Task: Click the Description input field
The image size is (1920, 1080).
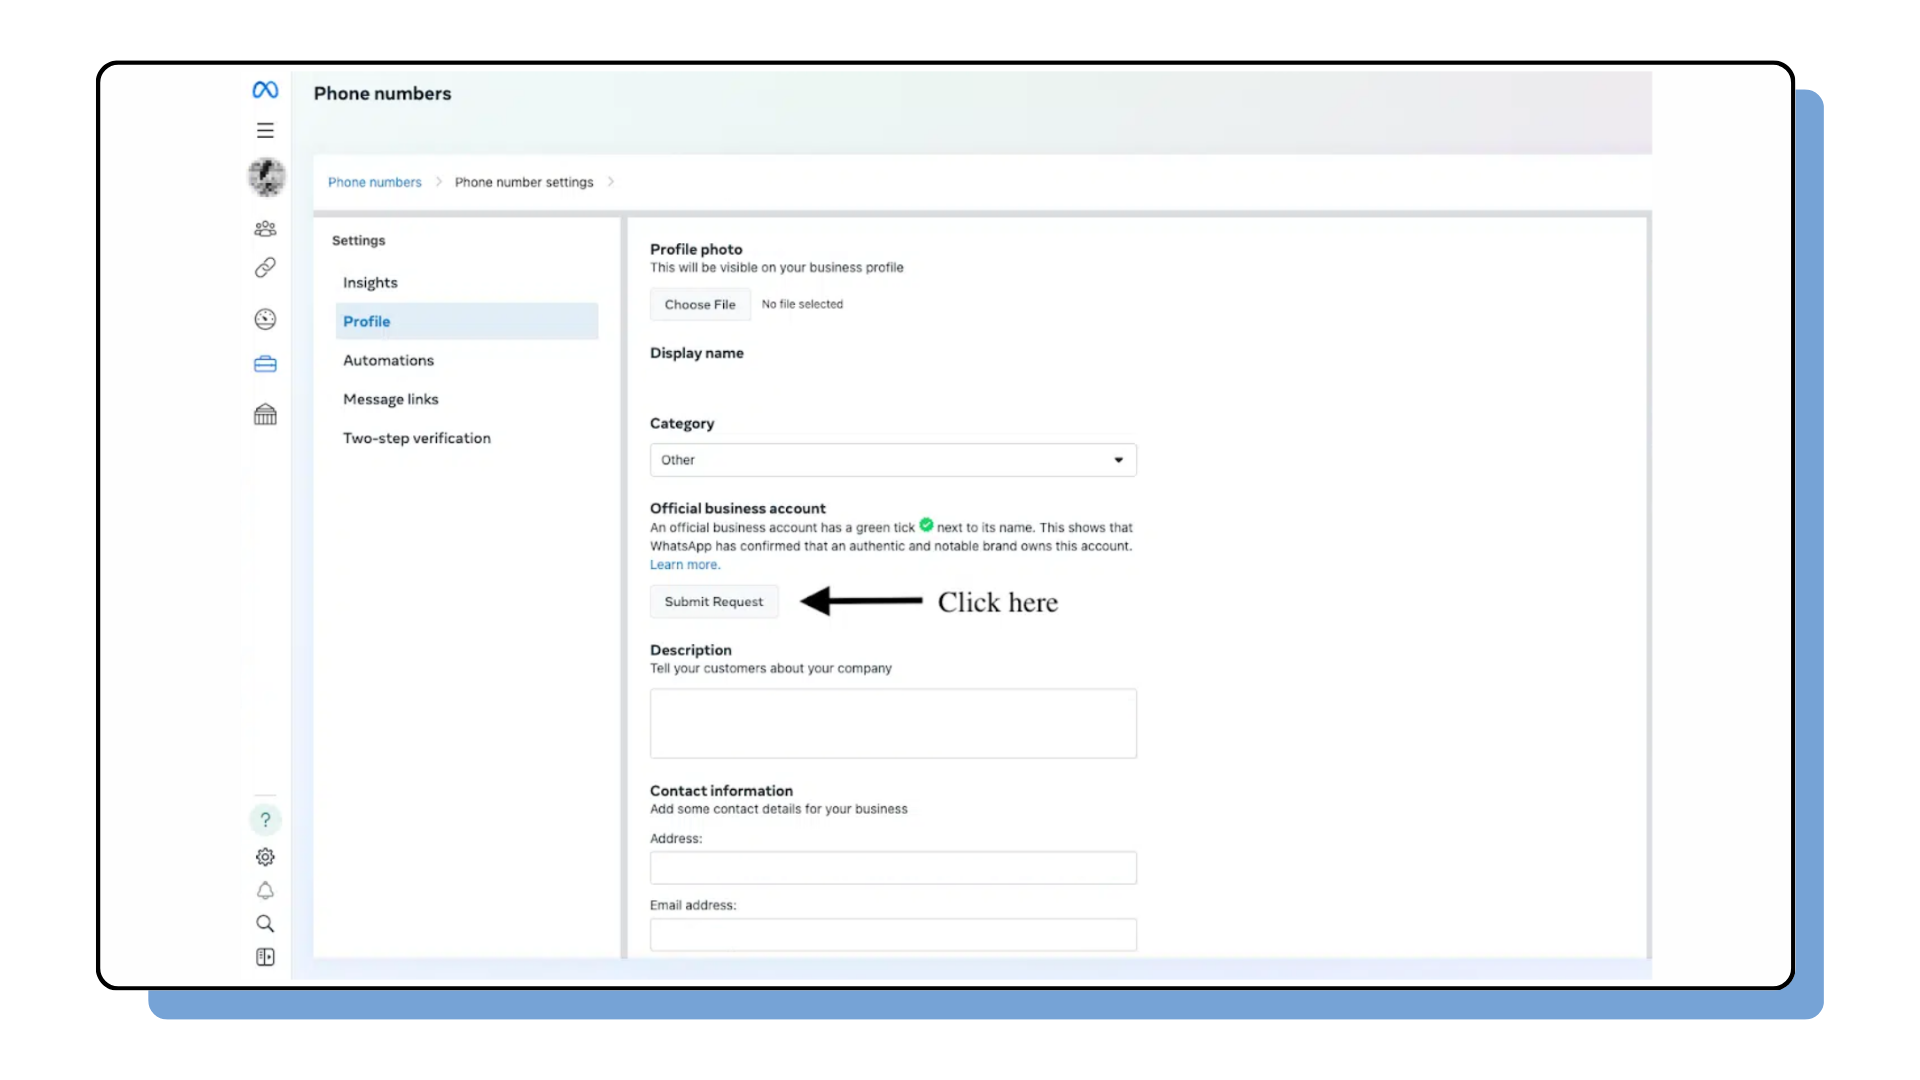Action: click(x=893, y=723)
